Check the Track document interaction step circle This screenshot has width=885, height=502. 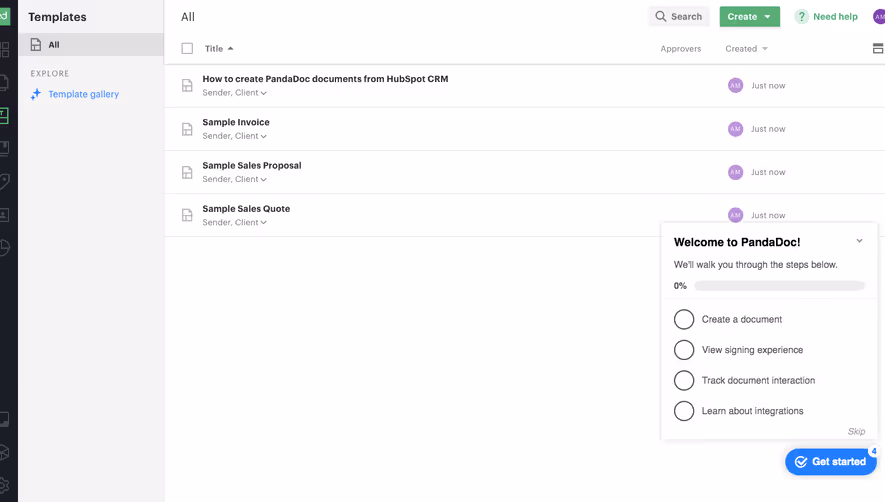point(684,380)
